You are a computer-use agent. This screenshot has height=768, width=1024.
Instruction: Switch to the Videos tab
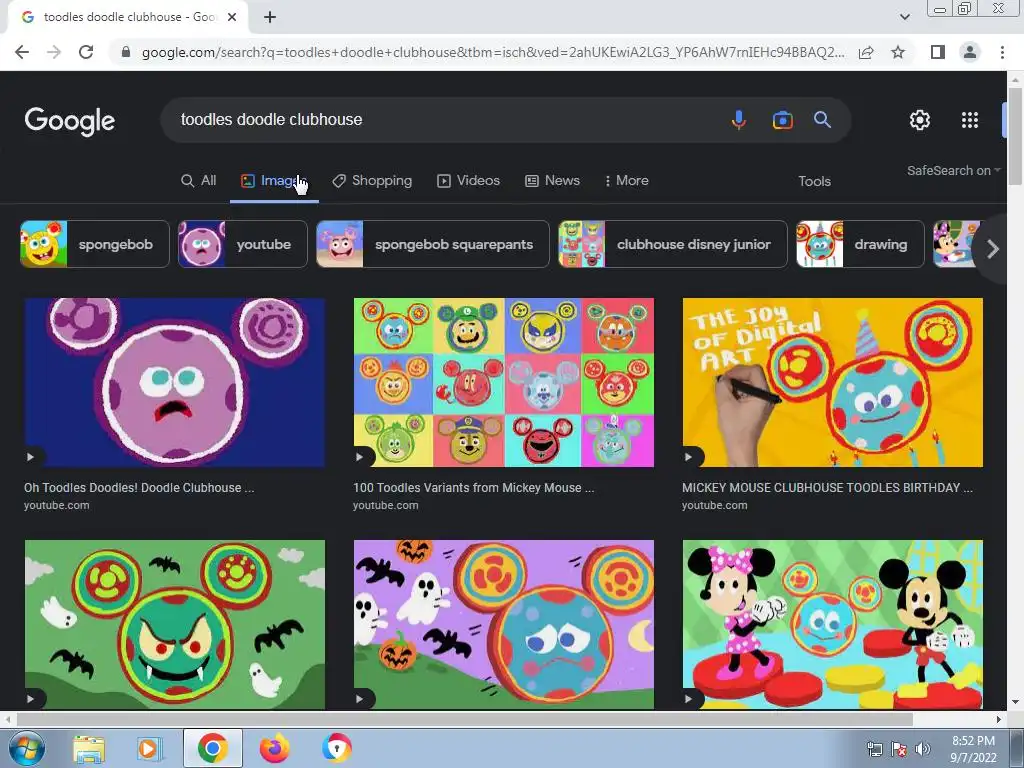click(468, 181)
